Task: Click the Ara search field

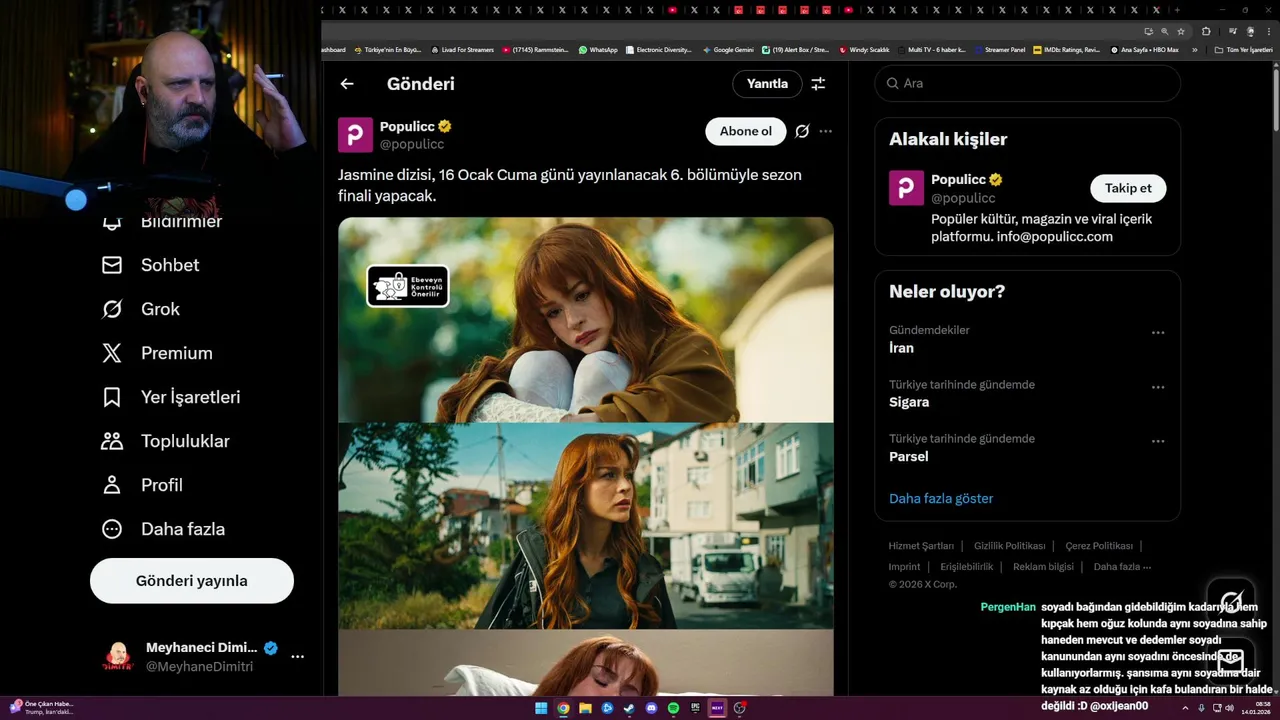Action: pos(1028,83)
